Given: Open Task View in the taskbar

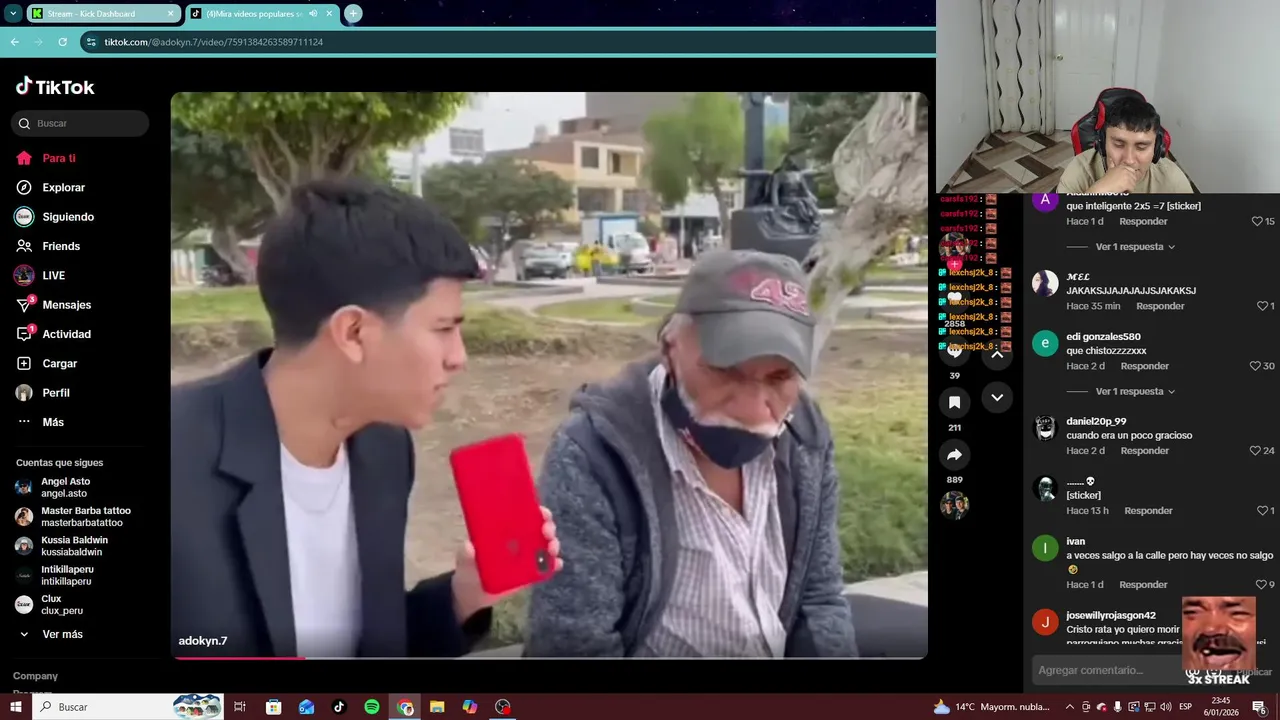Looking at the screenshot, I should (240, 707).
